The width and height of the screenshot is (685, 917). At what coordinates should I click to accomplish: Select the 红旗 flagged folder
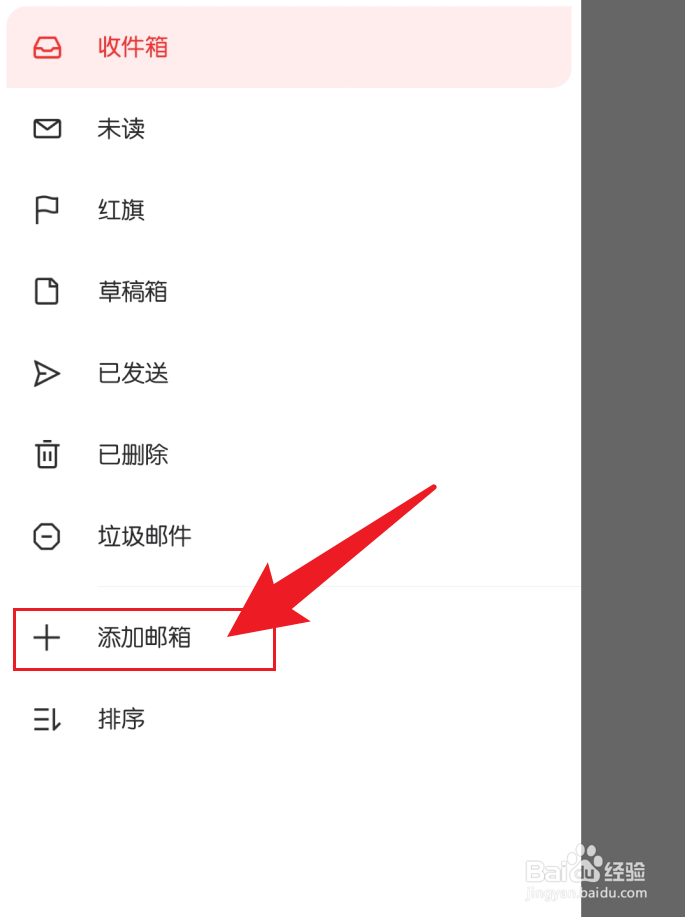[x=289, y=210]
